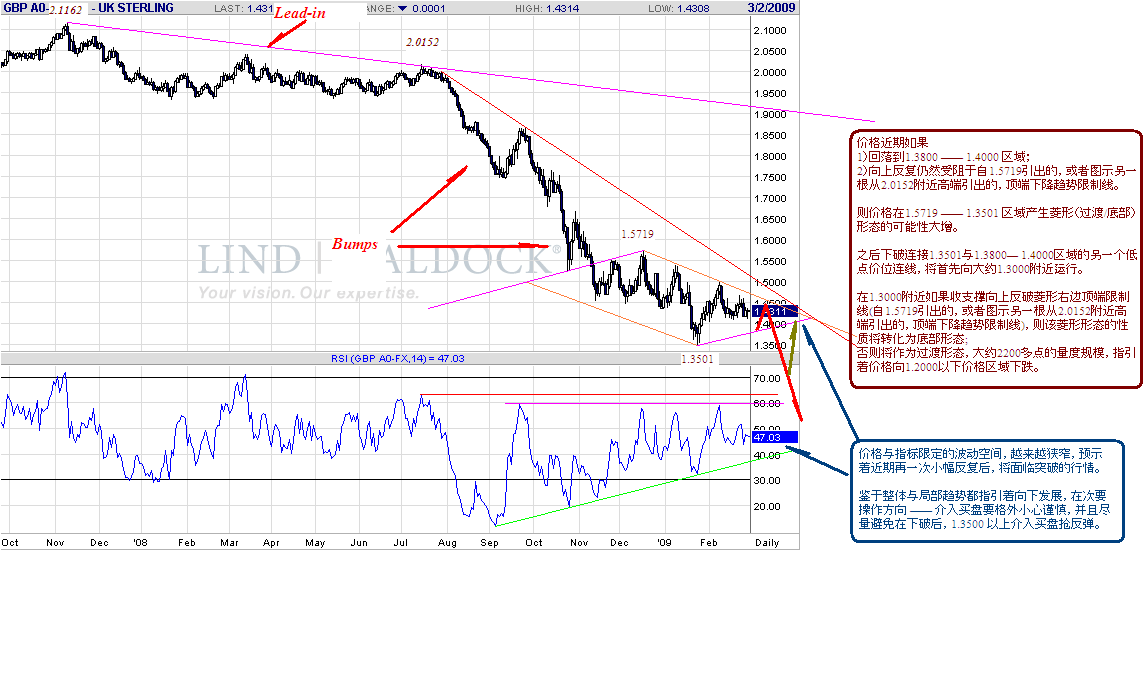Image resolution: width=1145 pixels, height=676 pixels.
Task: Click the 1.9000 price axis label
Action: click(x=770, y=115)
